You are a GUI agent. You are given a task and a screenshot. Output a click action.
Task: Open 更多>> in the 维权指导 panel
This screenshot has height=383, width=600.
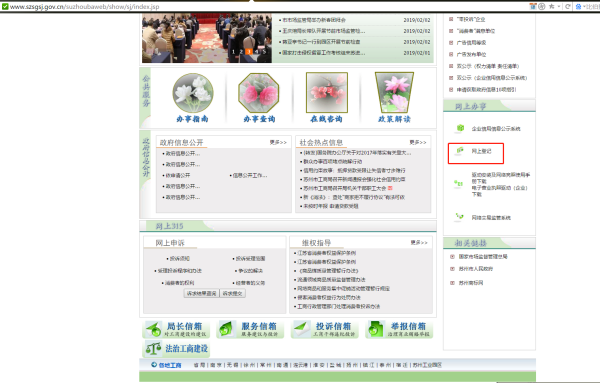[419, 243]
